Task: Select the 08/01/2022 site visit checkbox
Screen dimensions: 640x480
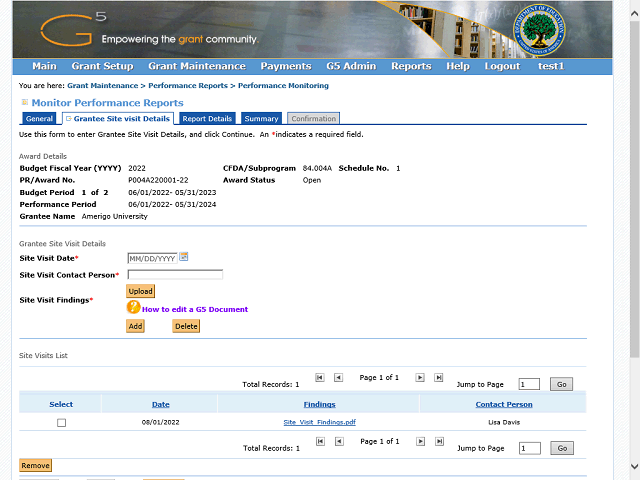Action: [61, 423]
